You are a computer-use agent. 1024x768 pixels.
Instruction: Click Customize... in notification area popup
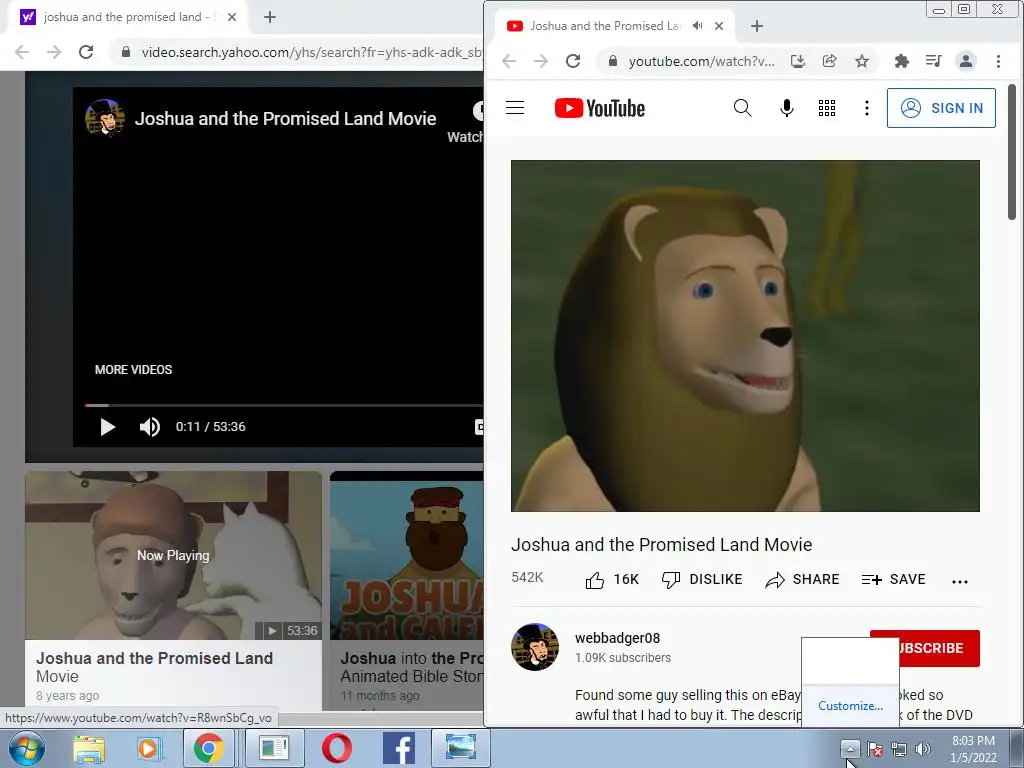click(850, 706)
